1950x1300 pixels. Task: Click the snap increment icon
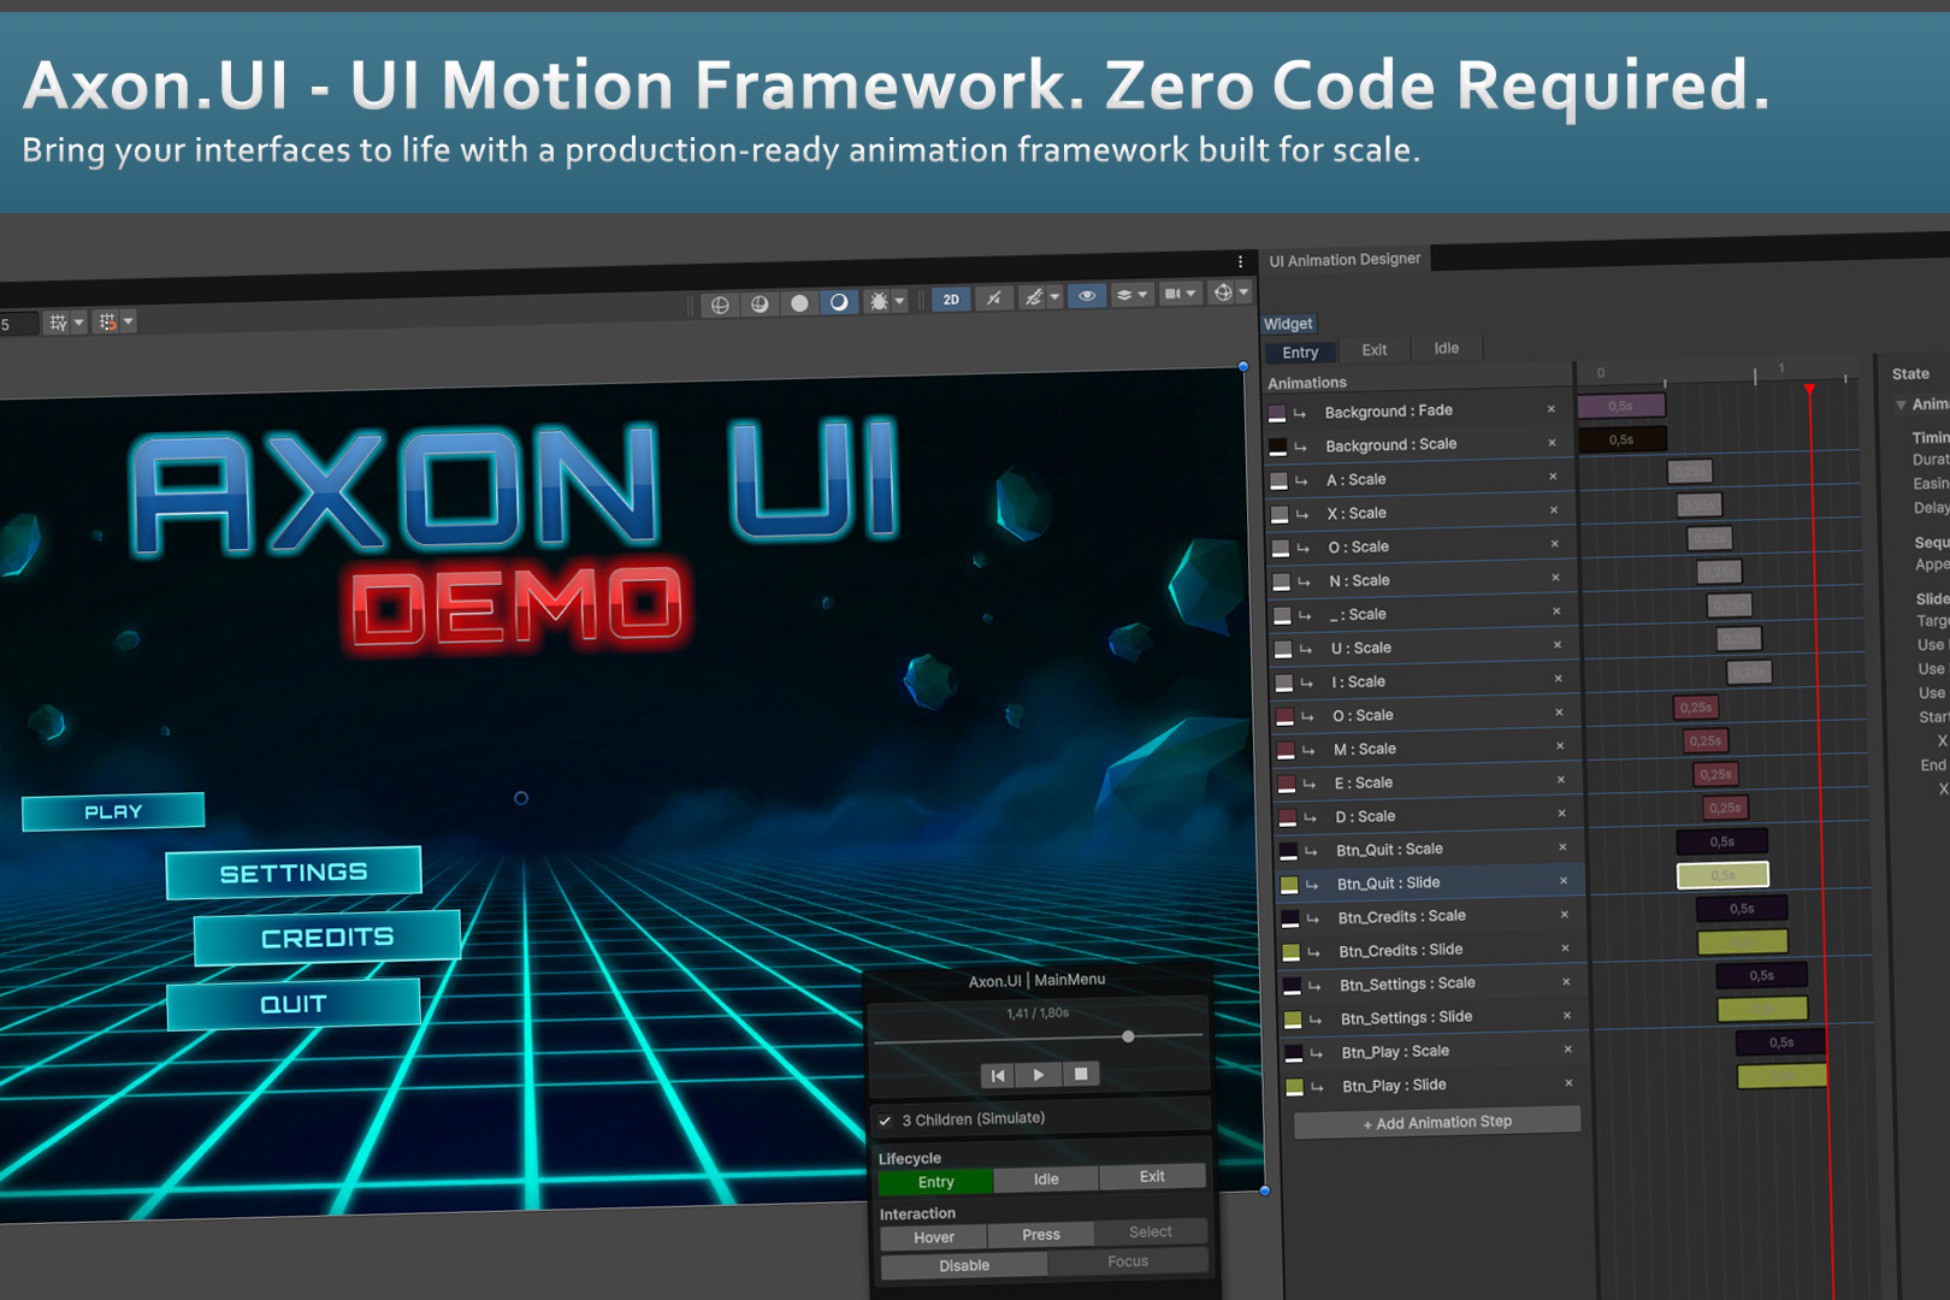(x=107, y=321)
